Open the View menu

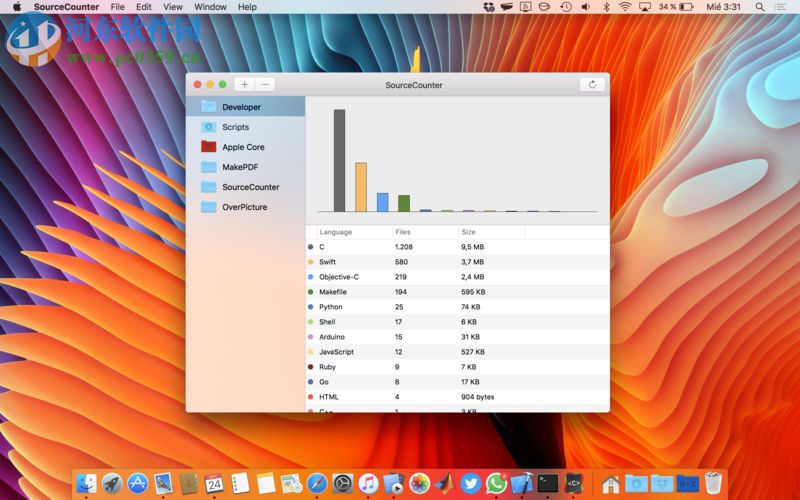tap(173, 7)
